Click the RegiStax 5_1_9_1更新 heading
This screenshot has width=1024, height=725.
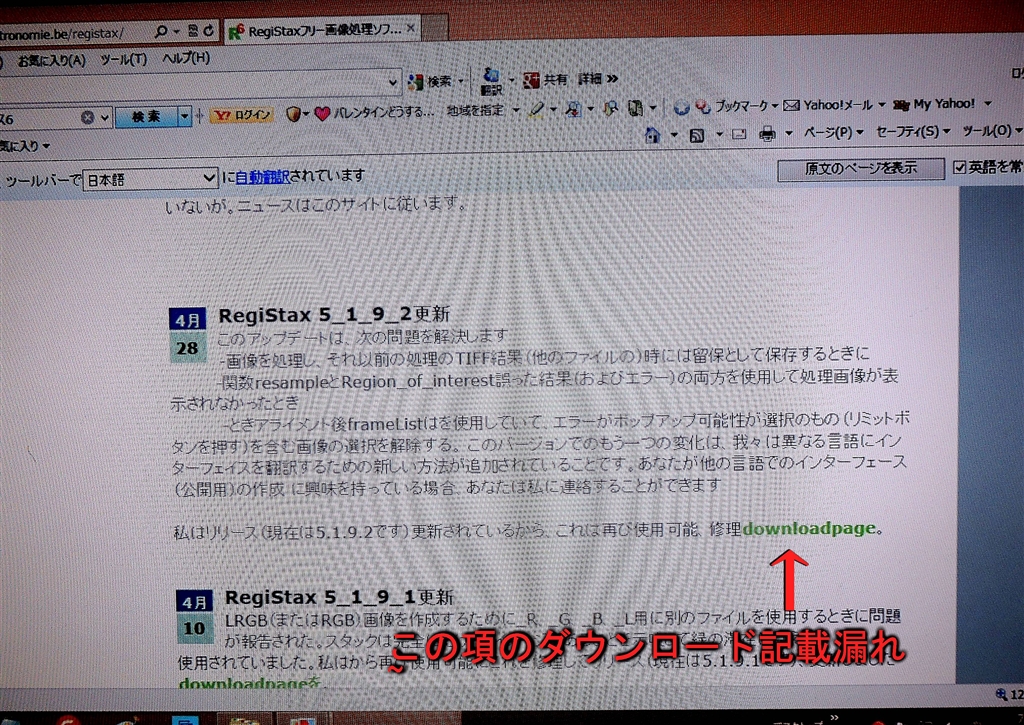tap(339, 598)
